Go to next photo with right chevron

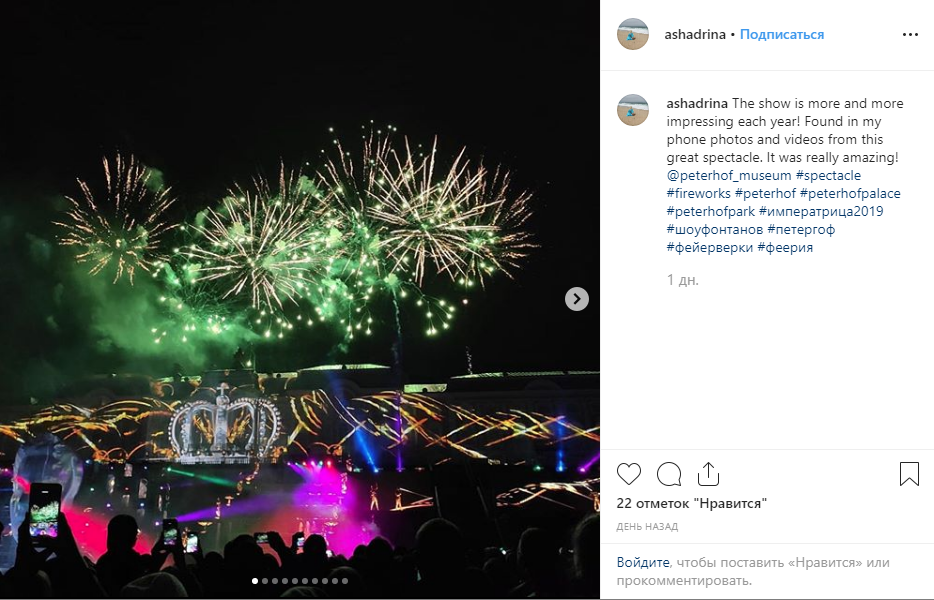[x=577, y=299]
